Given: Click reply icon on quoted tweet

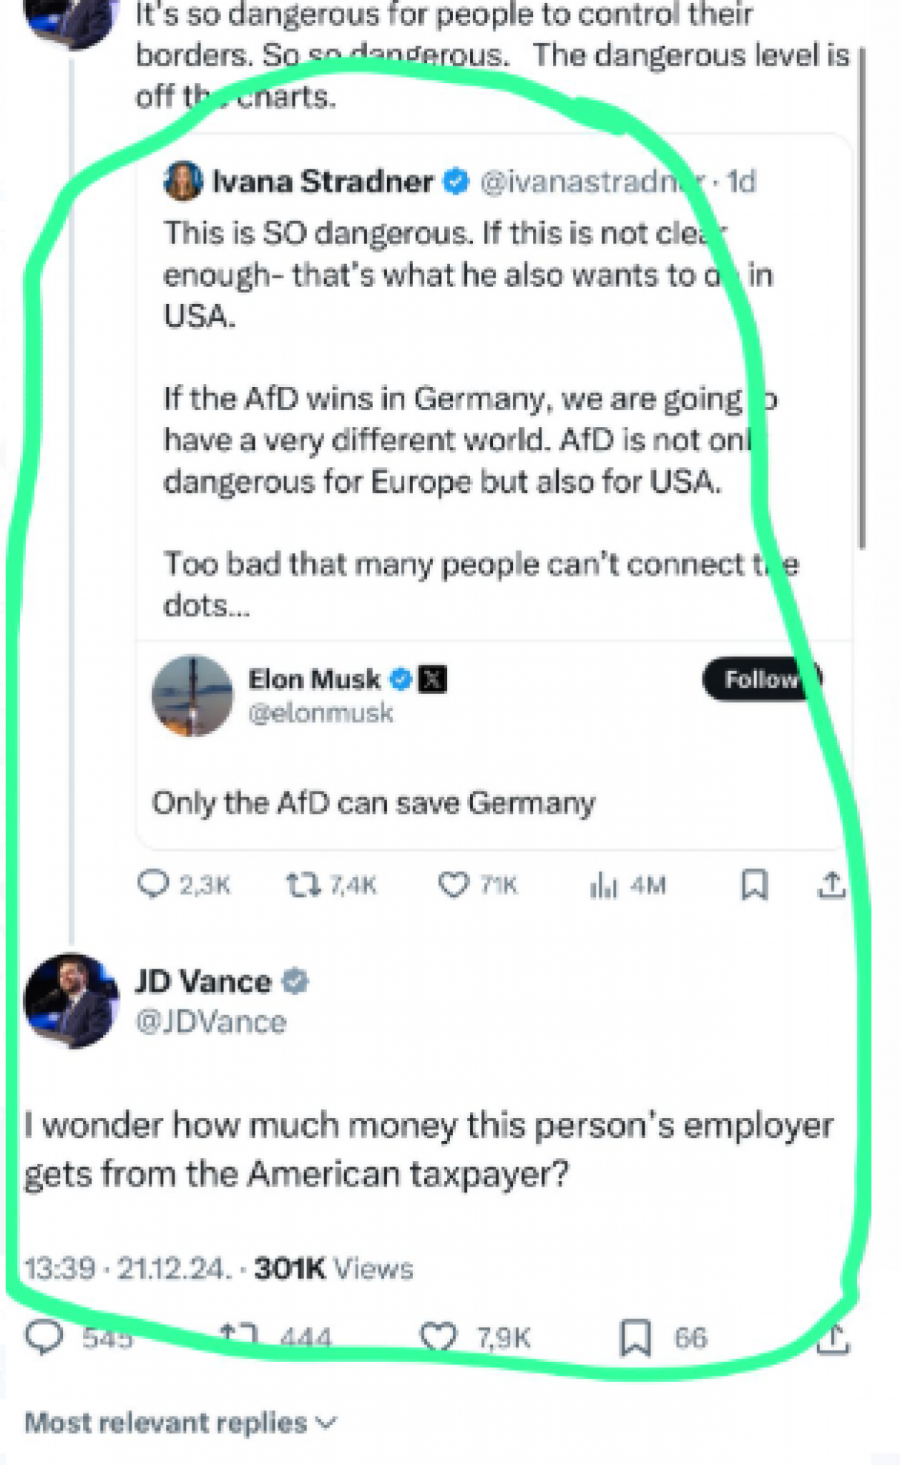Looking at the screenshot, I should click(x=152, y=884).
